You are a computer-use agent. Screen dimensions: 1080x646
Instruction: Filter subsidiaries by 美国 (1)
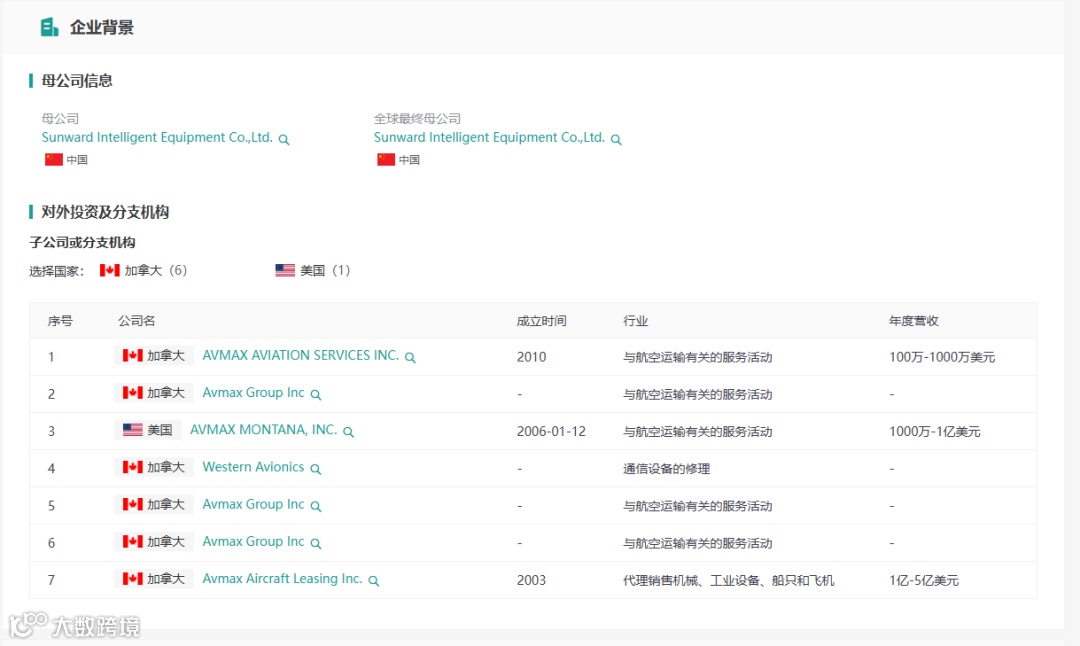pyautogui.click(x=313, y=270)
